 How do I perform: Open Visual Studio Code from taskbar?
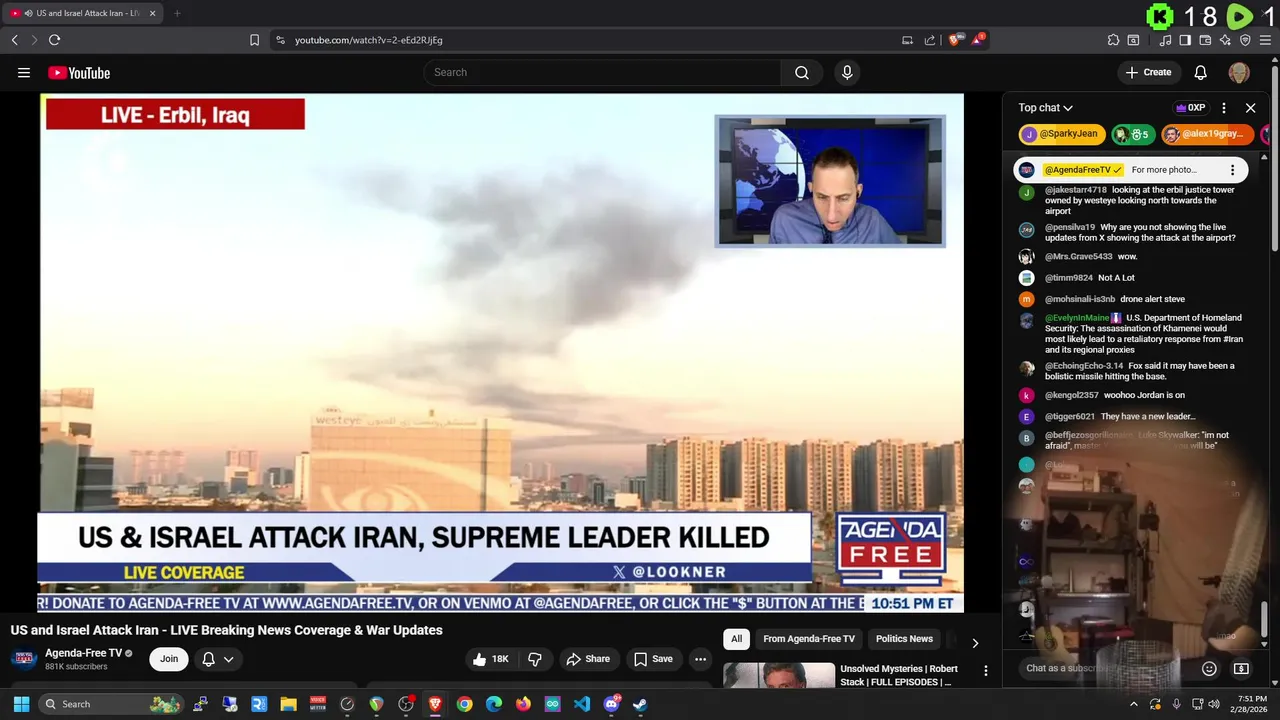[582, 704]
